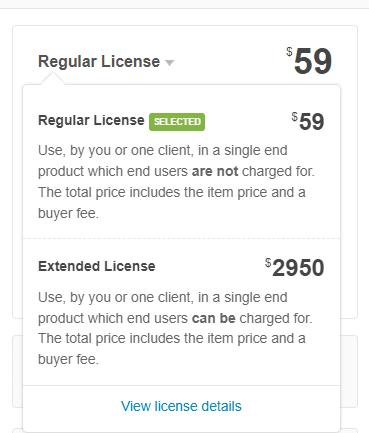Select the Regular License option title in the popup
Viewport: 369px width, 433px height.
[x=91, y=120]
